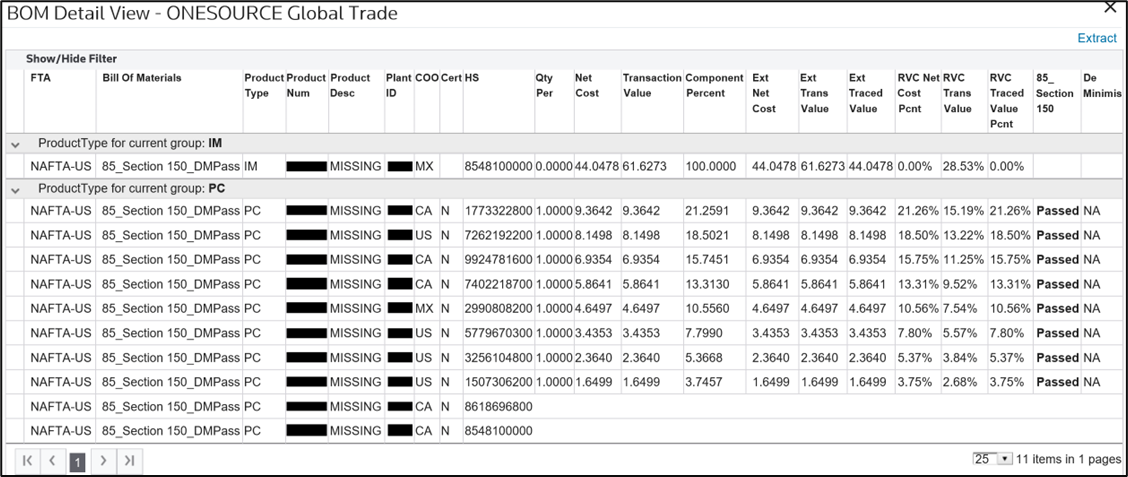Sort by the Product Num column header

tap(306, 86)
